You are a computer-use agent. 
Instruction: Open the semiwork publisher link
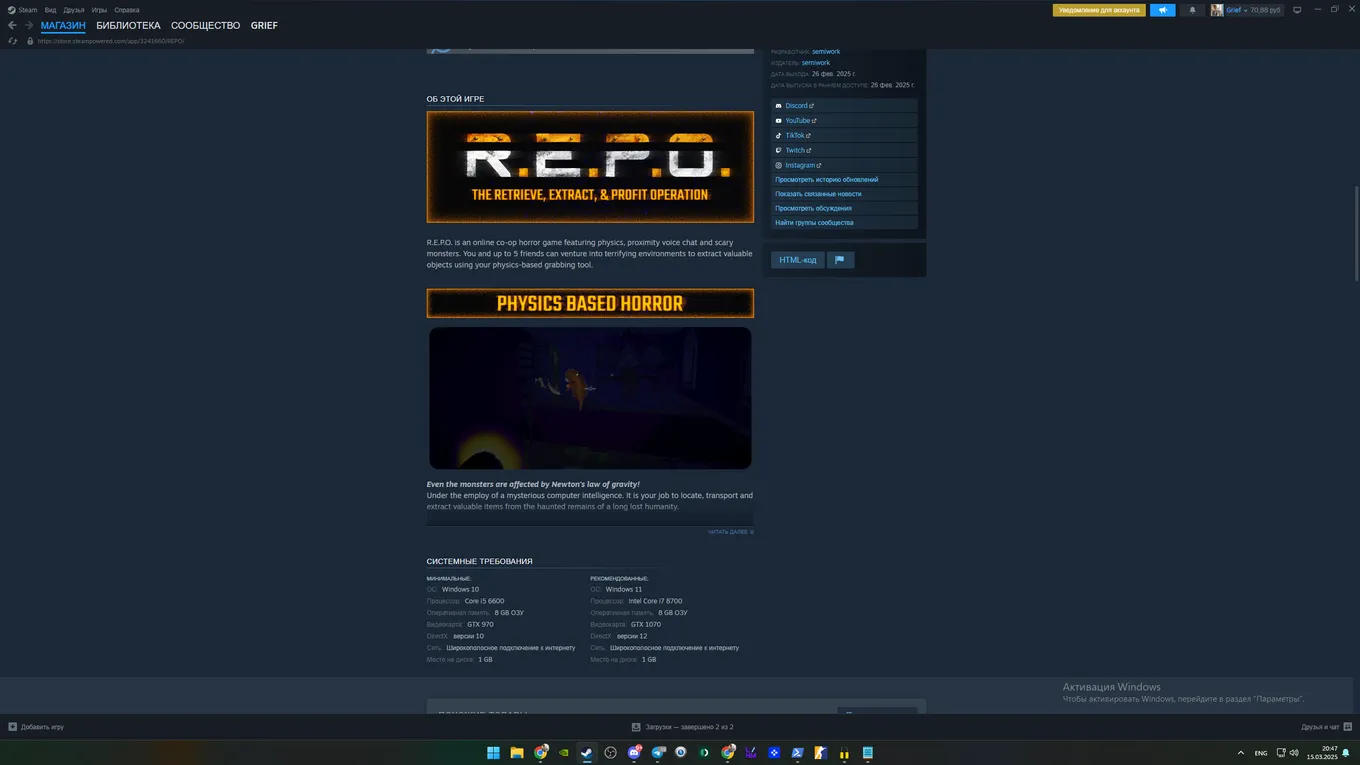pos(816,63)
